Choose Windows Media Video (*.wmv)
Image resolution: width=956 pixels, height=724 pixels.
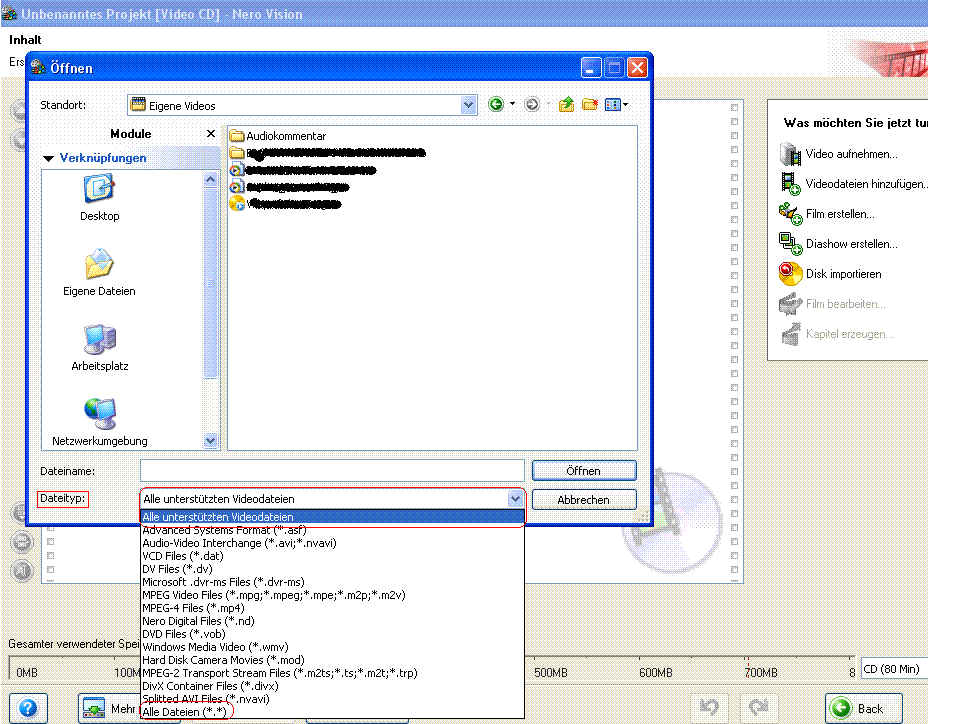pos(332,647)
